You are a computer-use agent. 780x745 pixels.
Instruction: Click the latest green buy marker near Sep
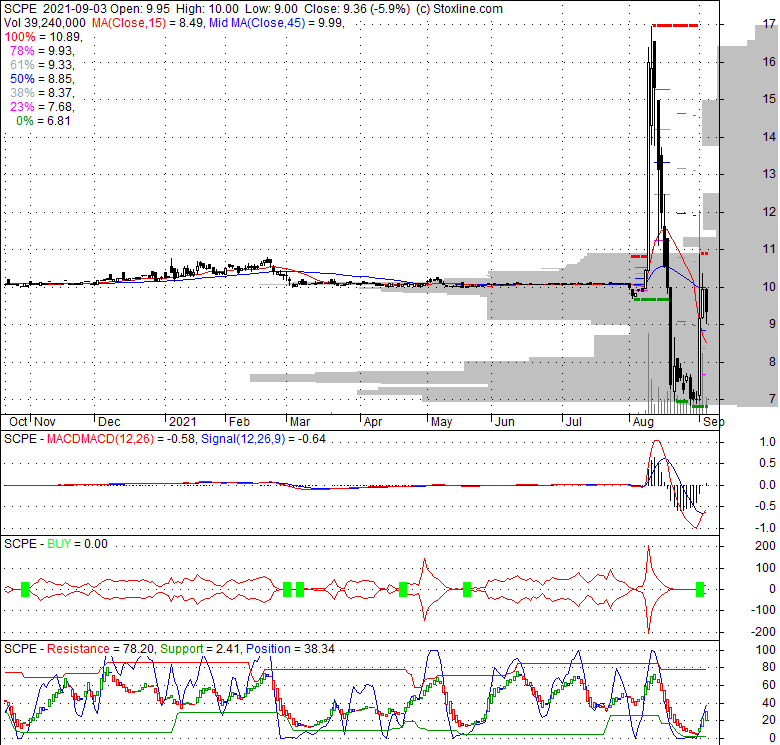(700, 589)
